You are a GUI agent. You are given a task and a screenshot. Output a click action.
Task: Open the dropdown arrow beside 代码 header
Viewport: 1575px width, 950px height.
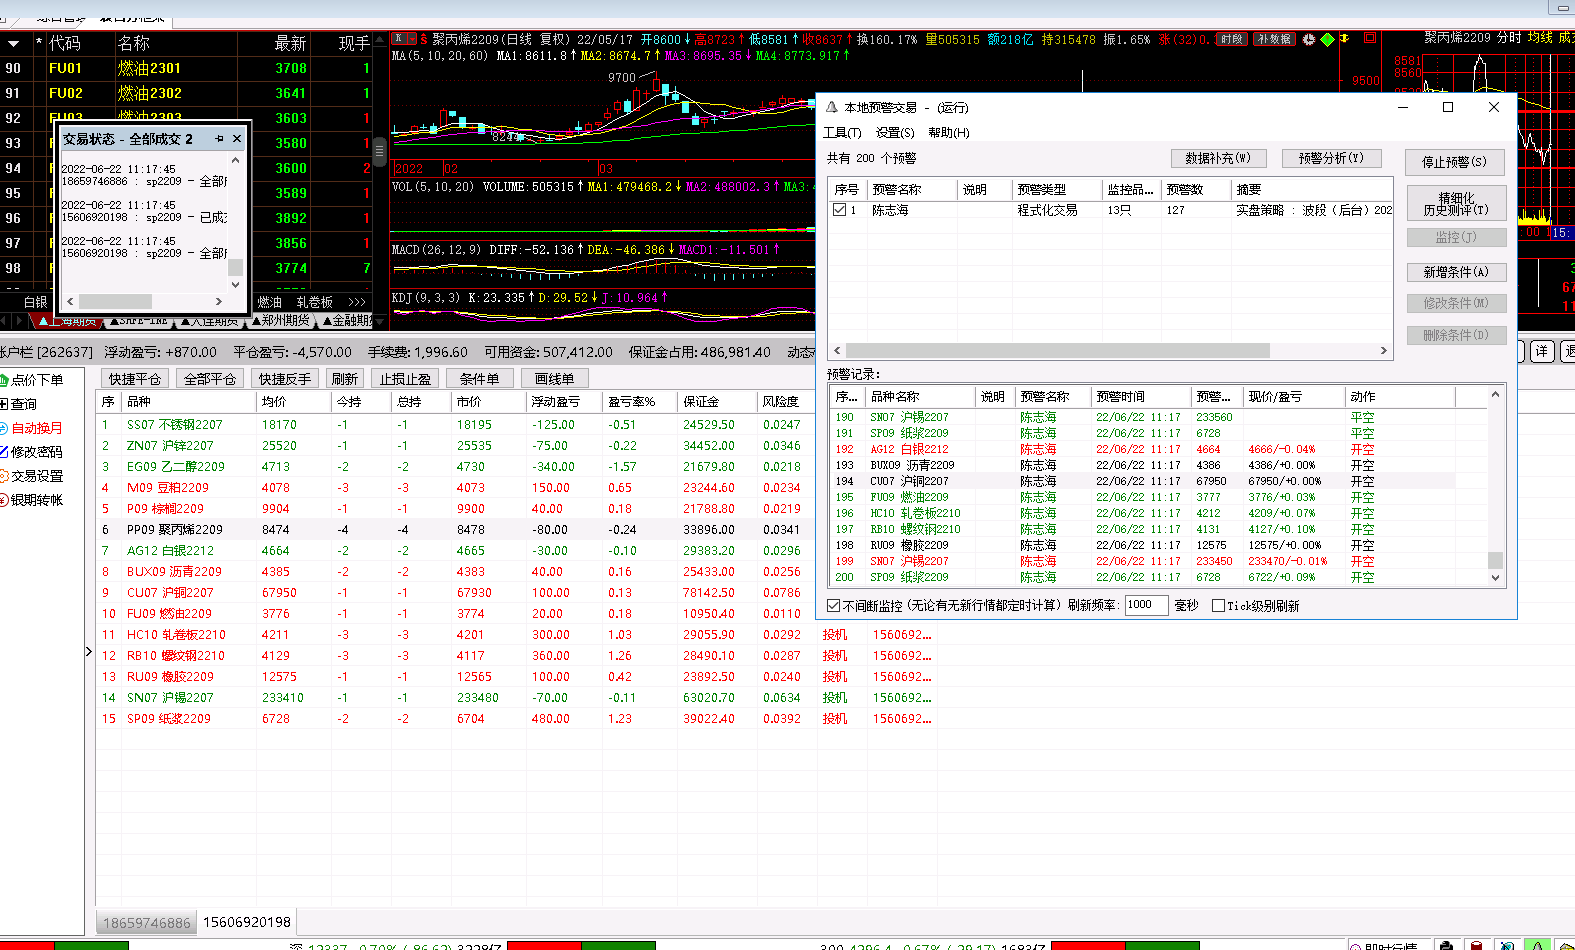coord(13,44)
